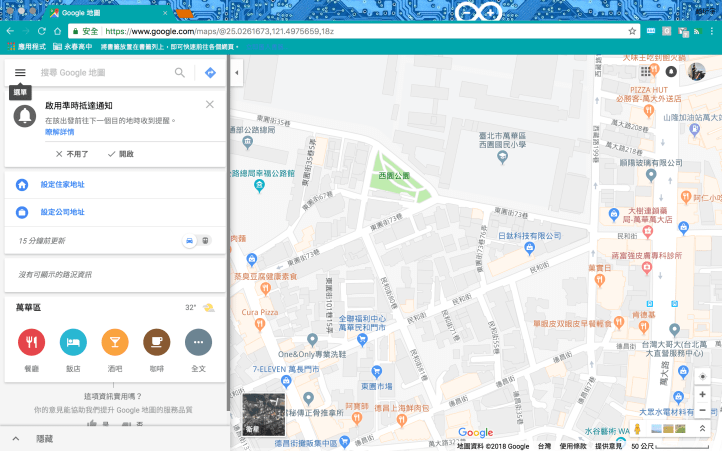This screenshot has width=722, height=451.
Task: Open Google account avatar
Action: [x=697, y=71]
